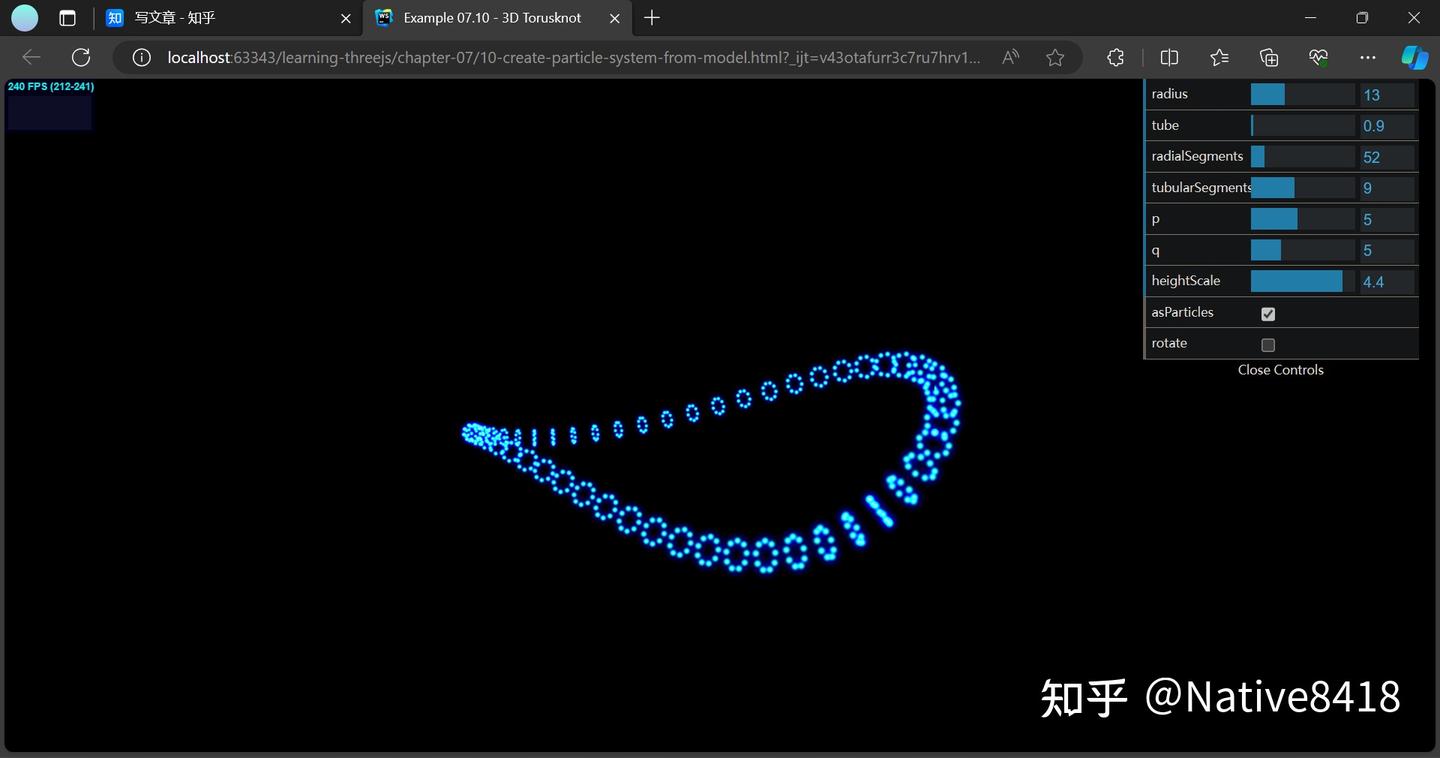Open a new browser tab
This screenshot has width=1440, height=758.
point(652,17)
